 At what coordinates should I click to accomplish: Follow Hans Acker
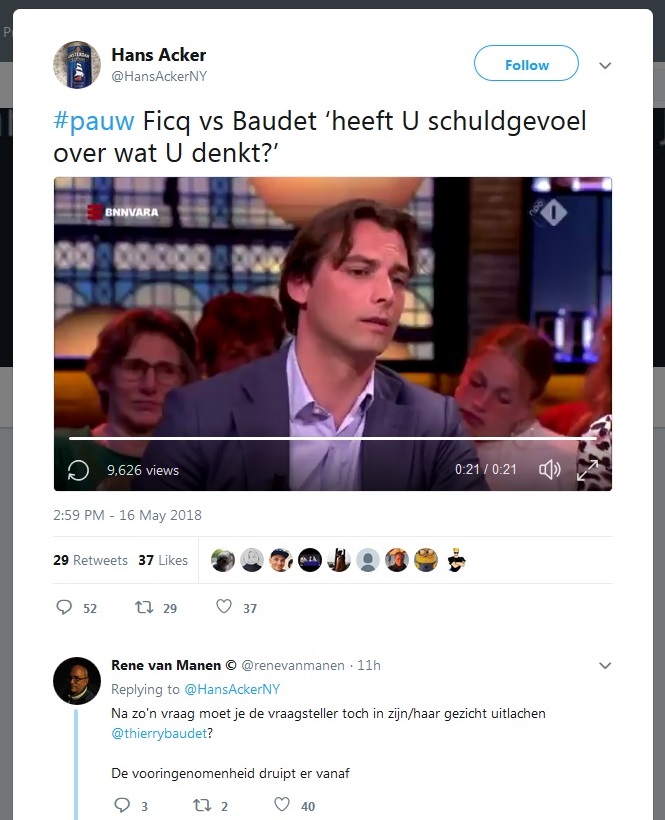(x=526, y=63)
